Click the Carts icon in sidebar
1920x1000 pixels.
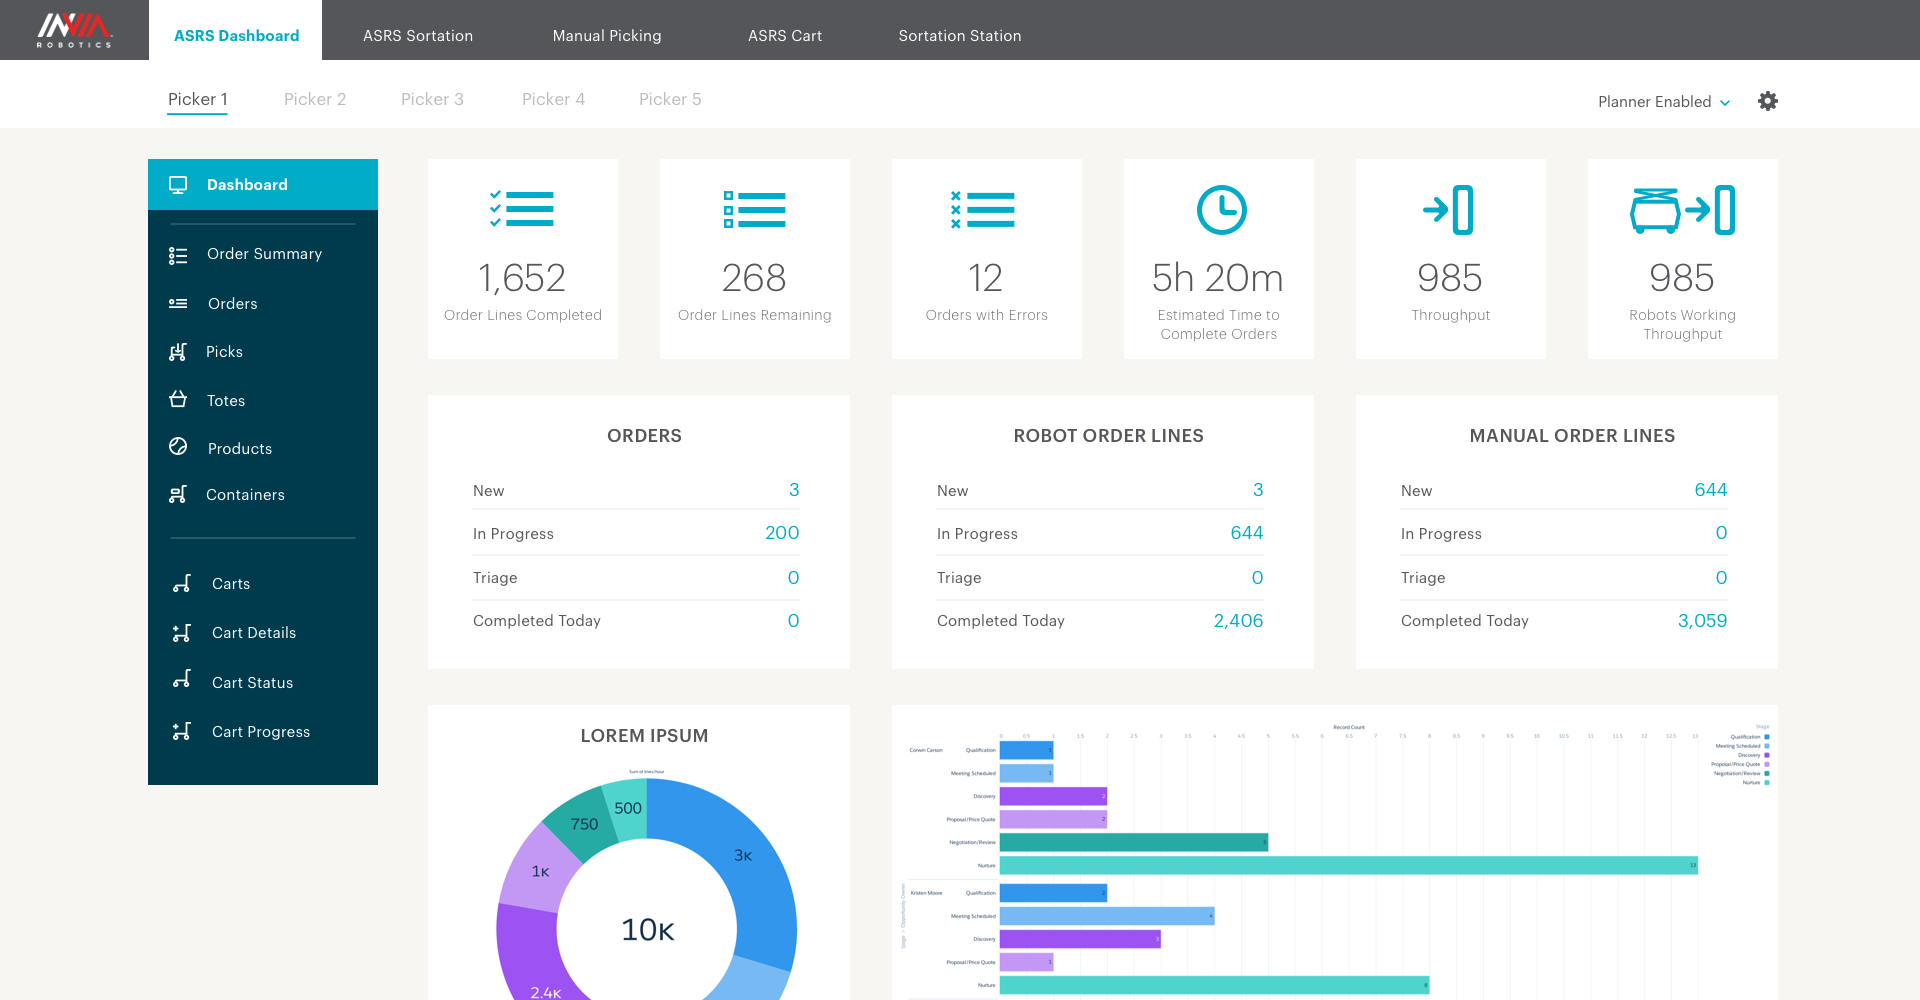[x=182, y=584]
